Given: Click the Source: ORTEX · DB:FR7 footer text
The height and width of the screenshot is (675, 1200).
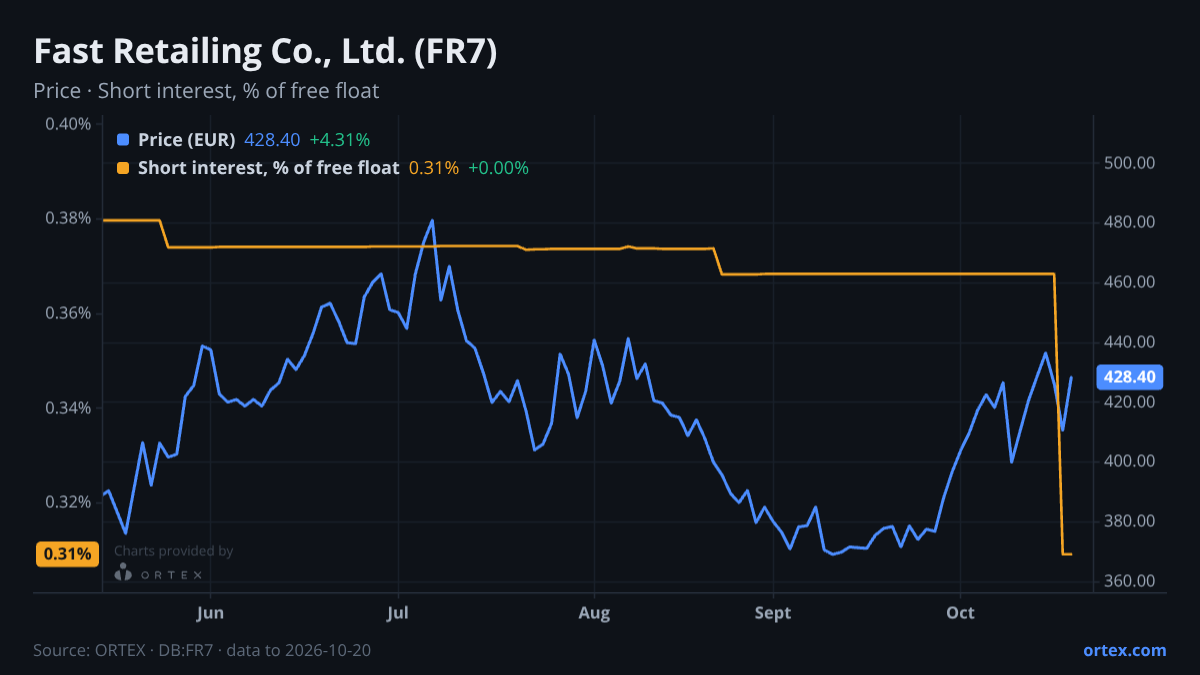Looking at the screenshot, I should [202, 650].
